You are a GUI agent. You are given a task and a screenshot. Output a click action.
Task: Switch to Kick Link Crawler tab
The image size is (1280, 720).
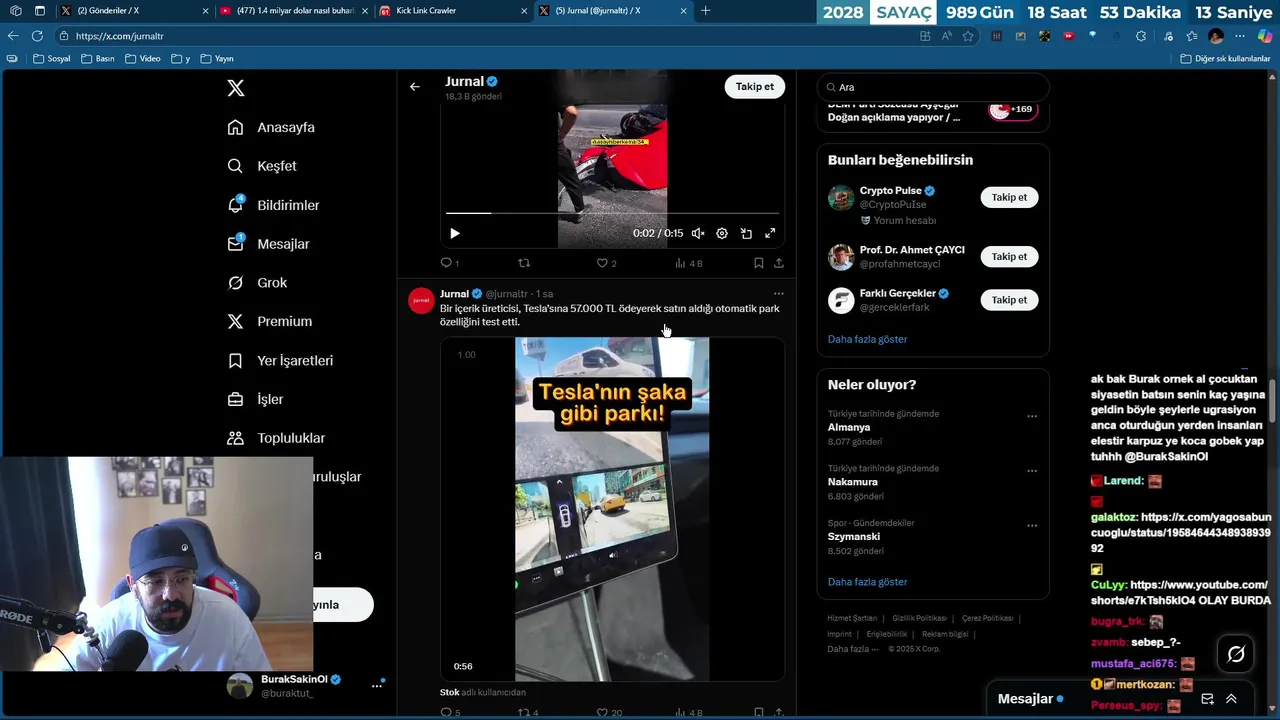click(454, 10)
